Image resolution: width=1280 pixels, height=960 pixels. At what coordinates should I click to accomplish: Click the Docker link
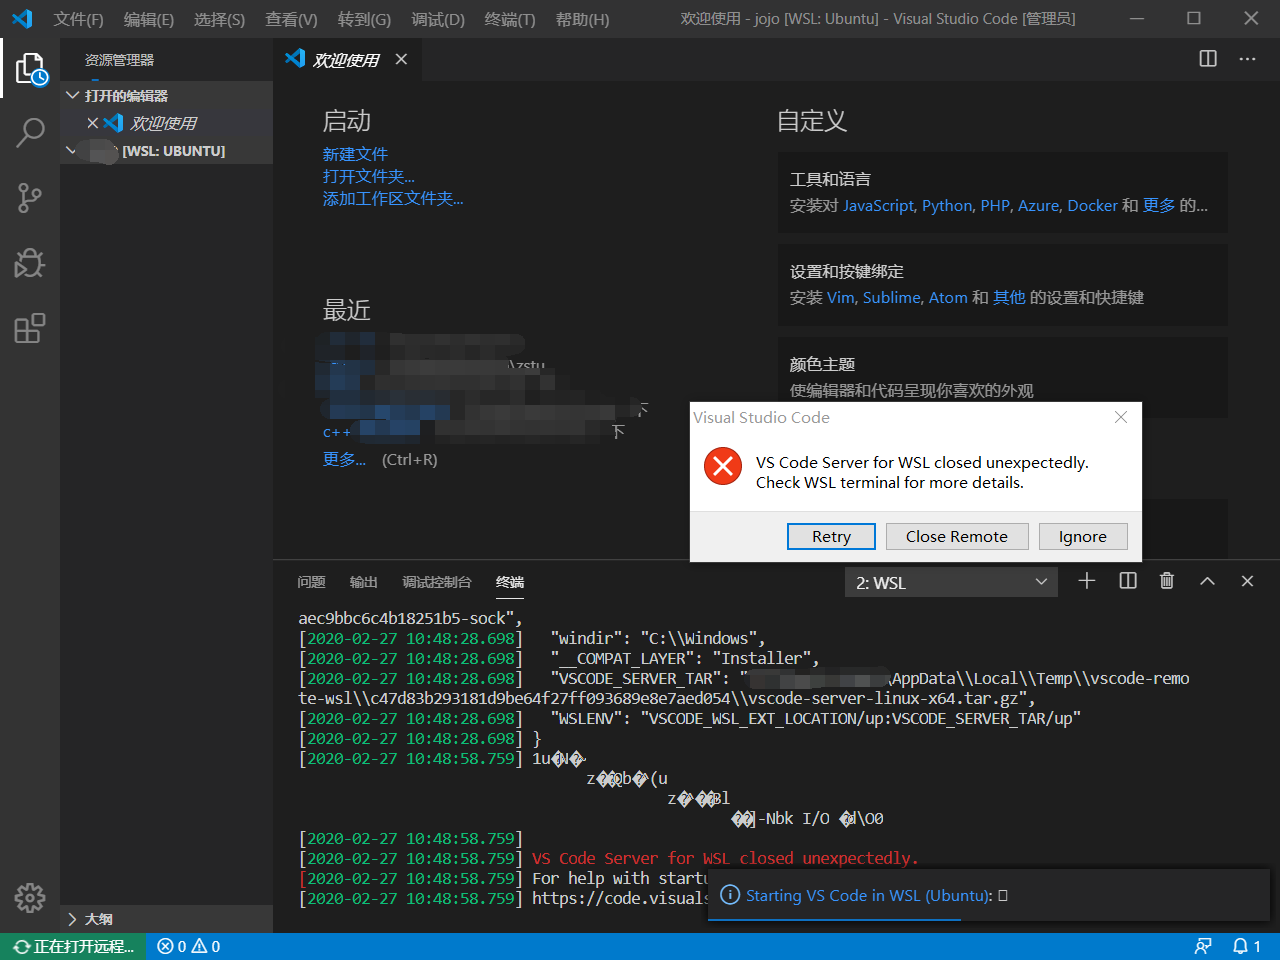point(1092,205)
